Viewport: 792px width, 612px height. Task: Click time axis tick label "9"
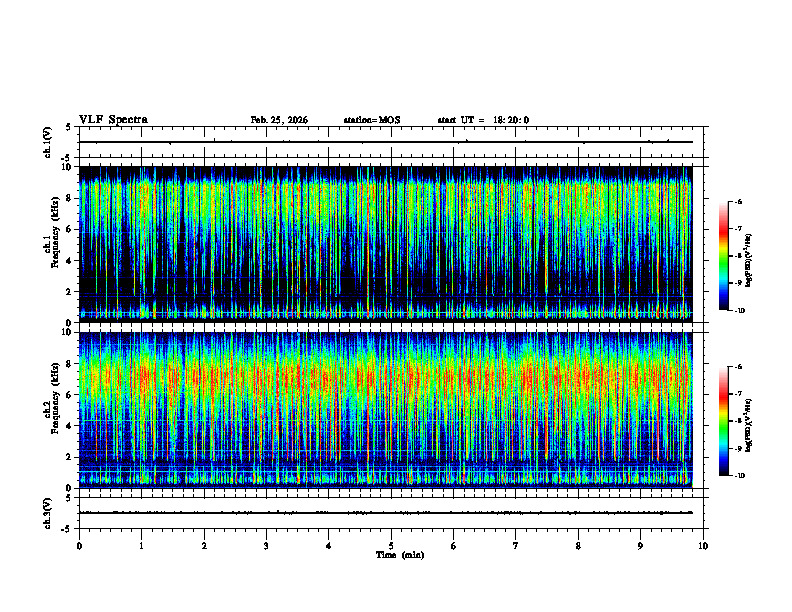(x=640, y=546)
